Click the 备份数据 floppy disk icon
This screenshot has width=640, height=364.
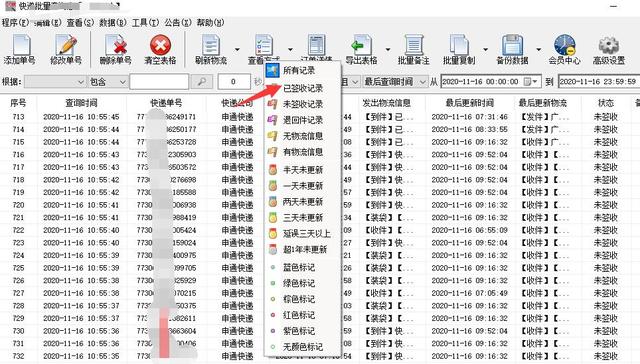[512, 45]
